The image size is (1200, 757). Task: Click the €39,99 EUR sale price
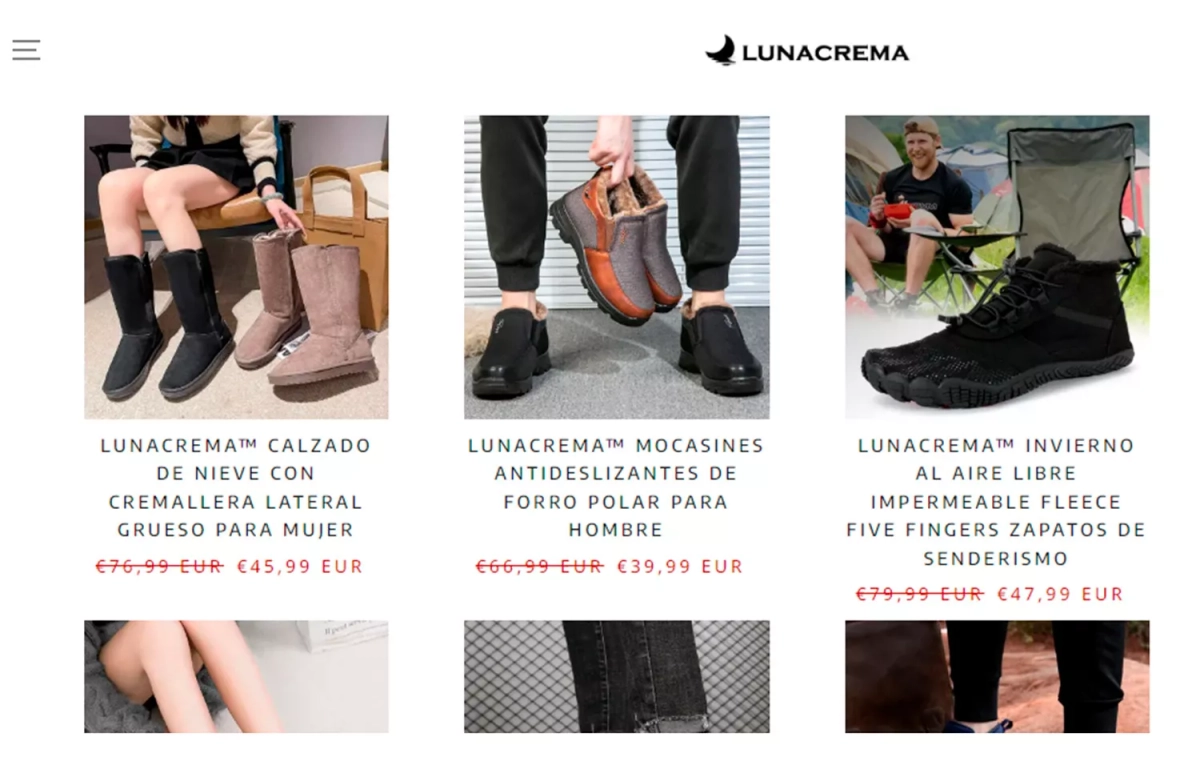pos(680,567)
